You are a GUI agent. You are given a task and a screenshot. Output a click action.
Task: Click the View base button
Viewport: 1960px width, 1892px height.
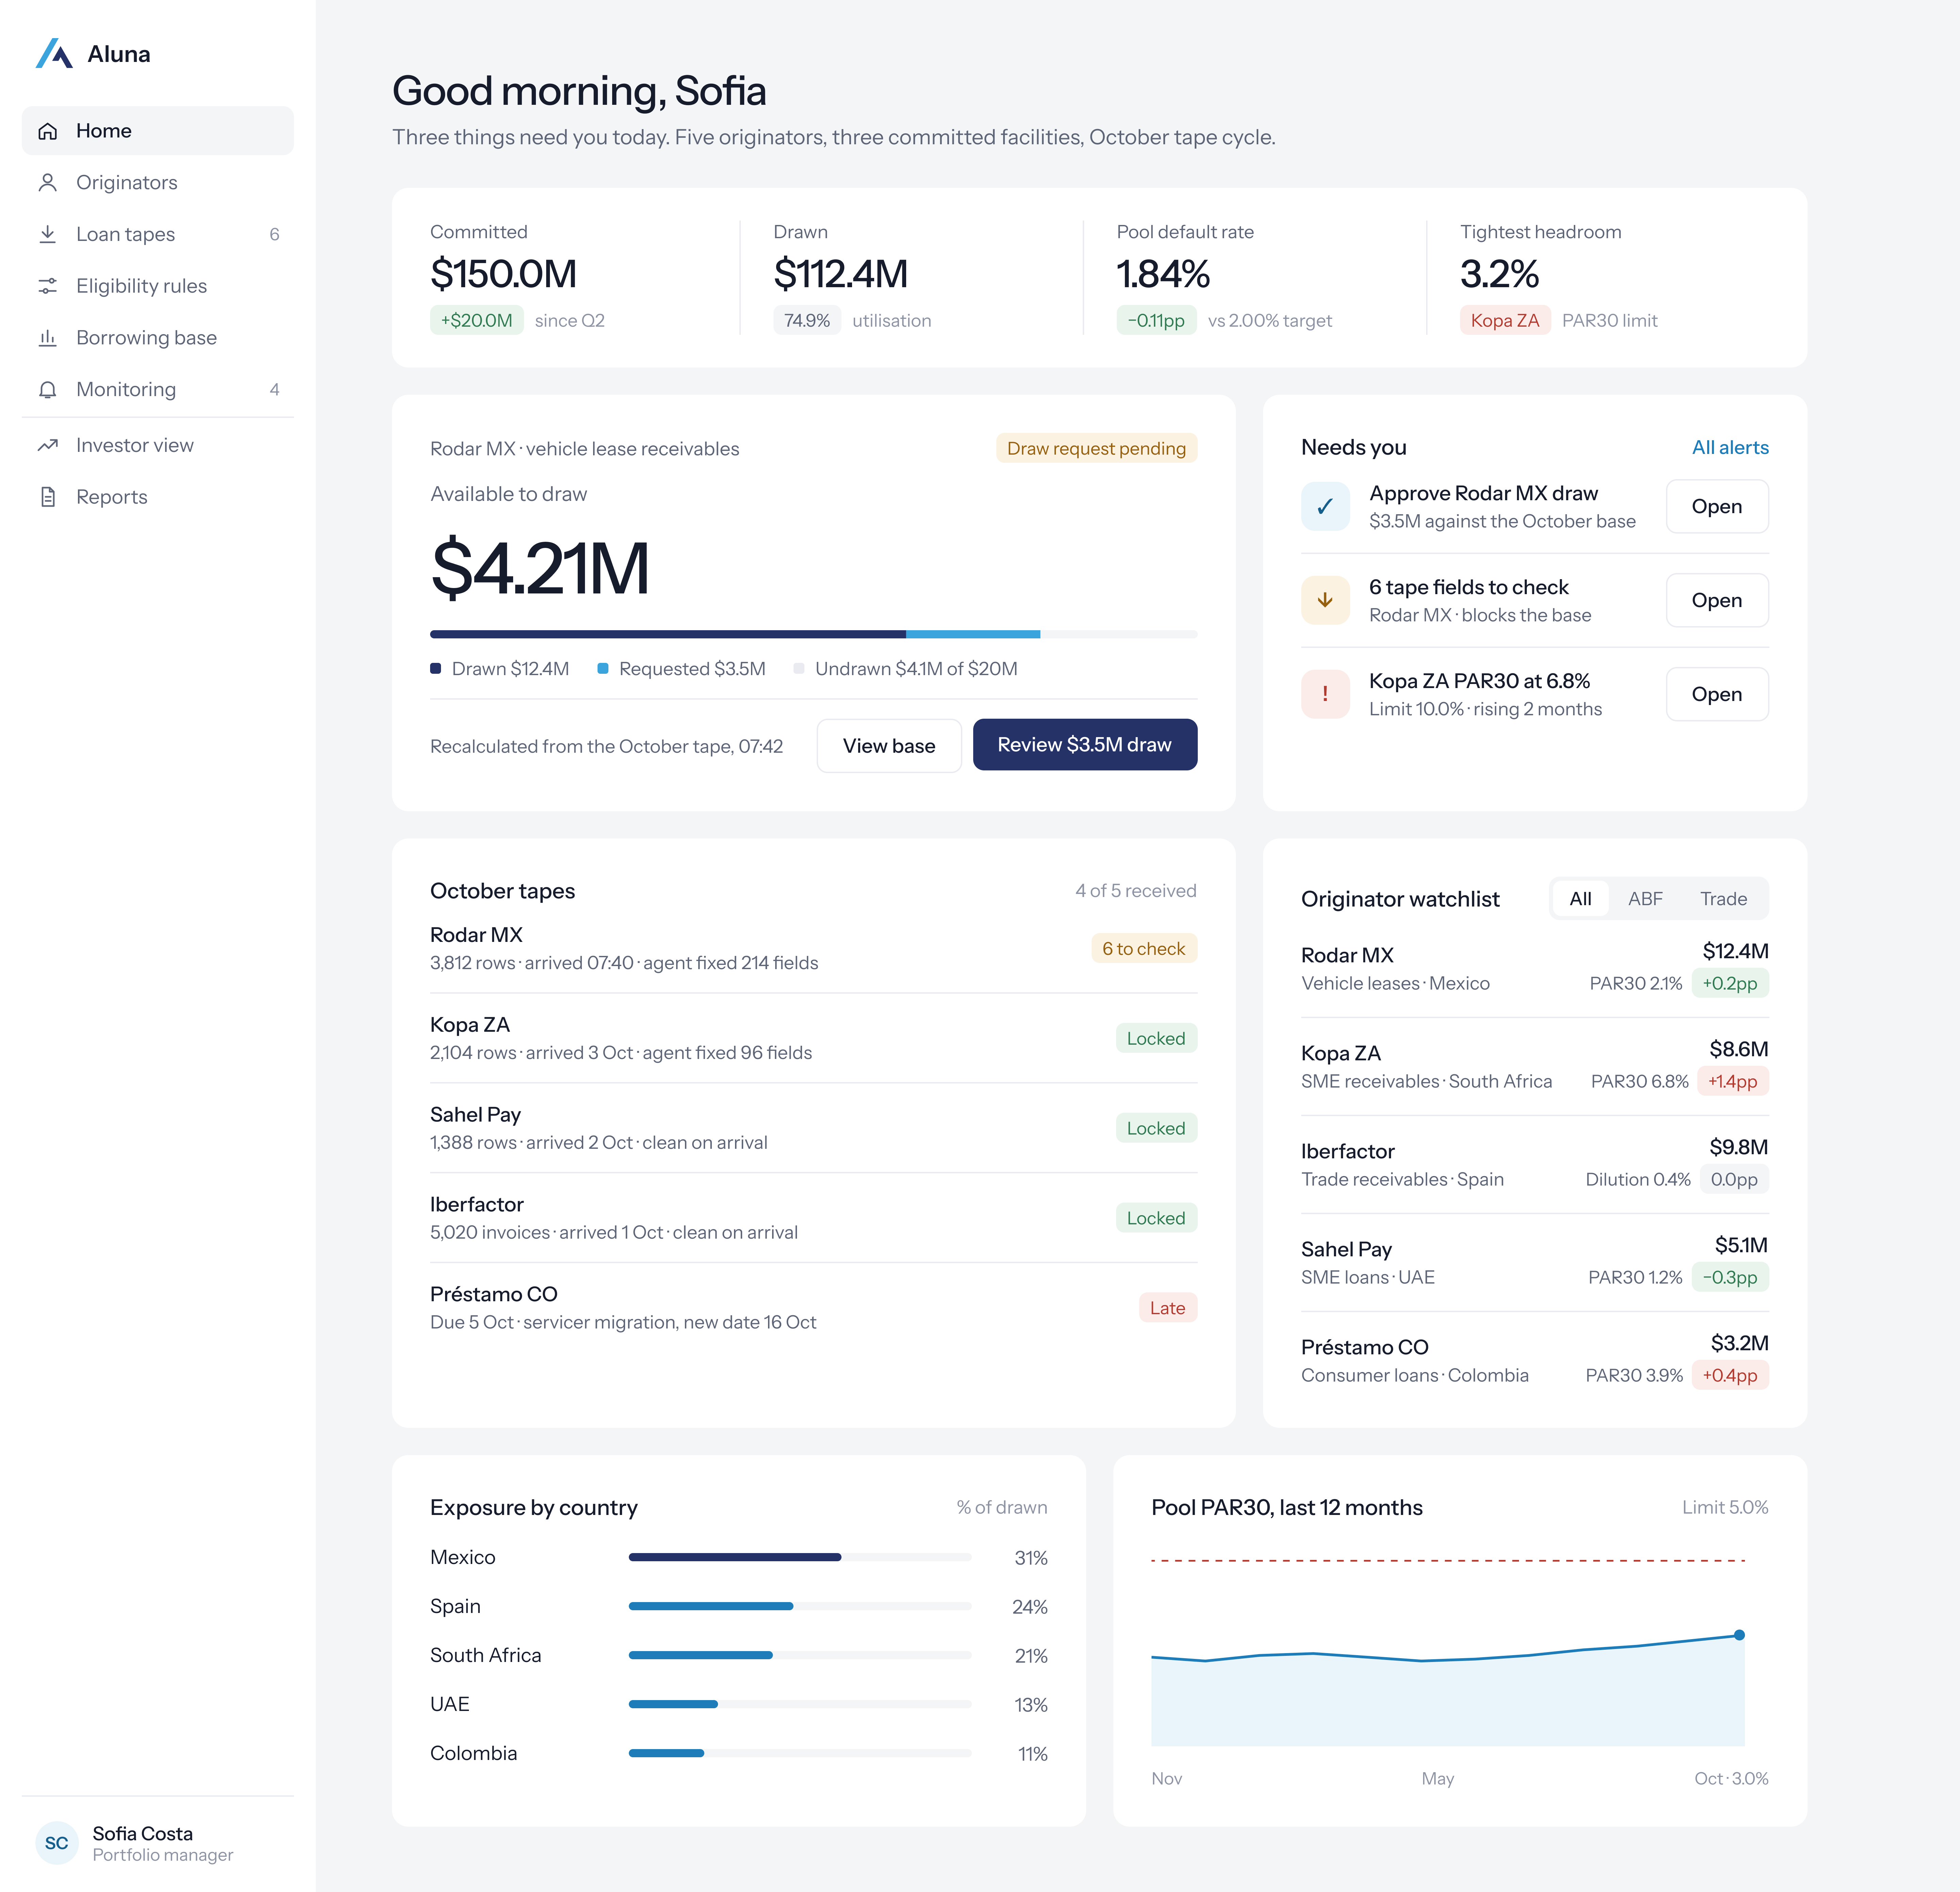pyautogui.click(x=889, y=746)
